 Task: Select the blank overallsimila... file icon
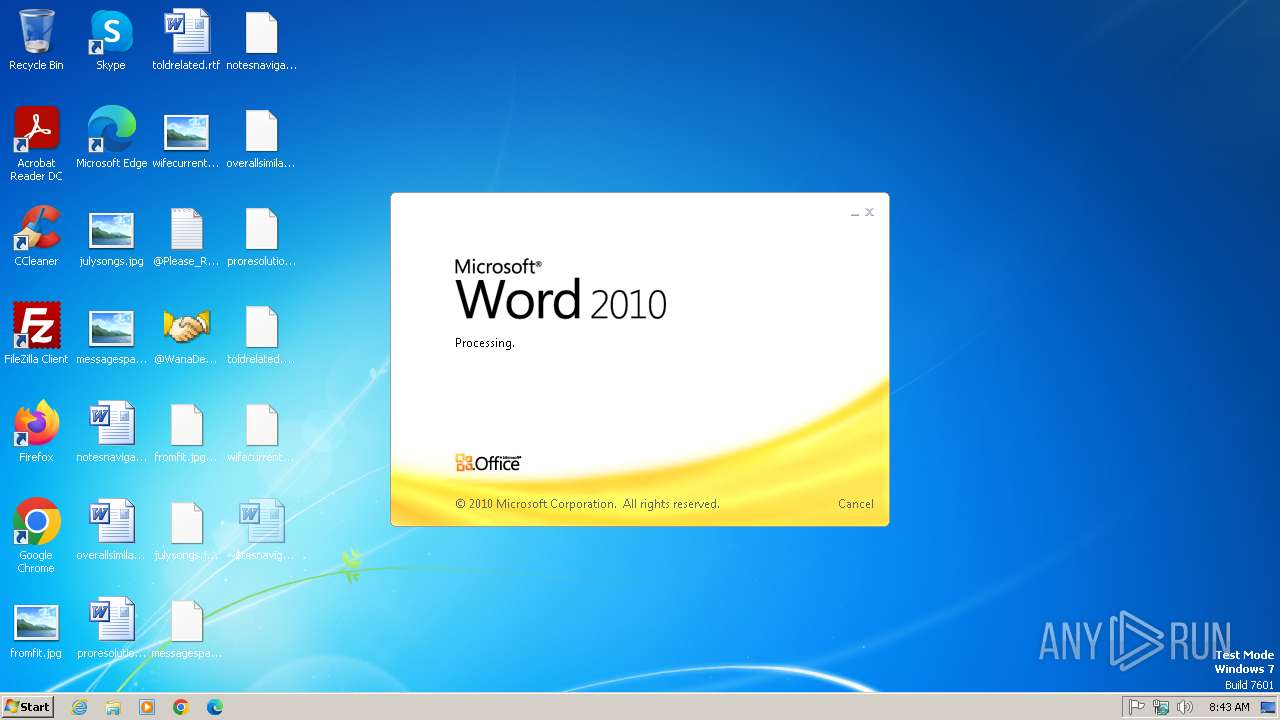coord(261,138)
